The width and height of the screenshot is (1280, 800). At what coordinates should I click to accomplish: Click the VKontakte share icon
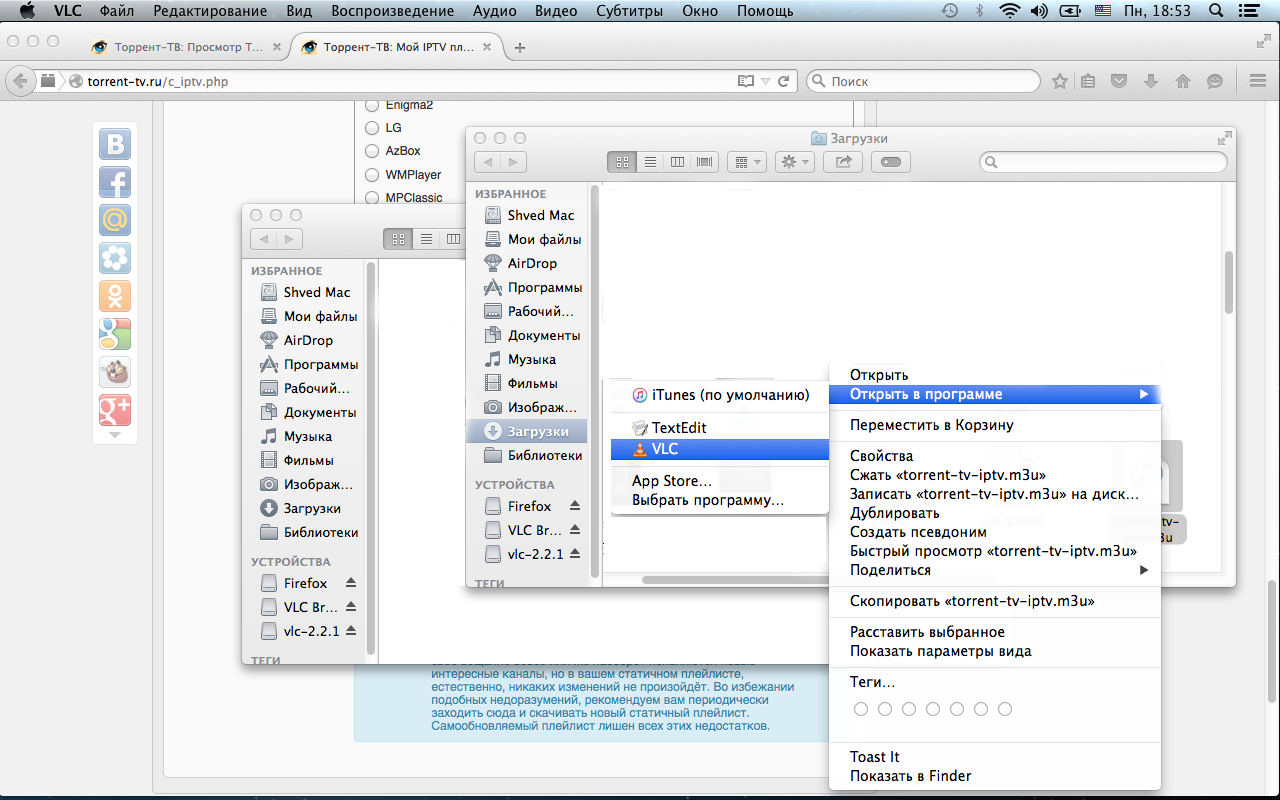click(115, 144)
